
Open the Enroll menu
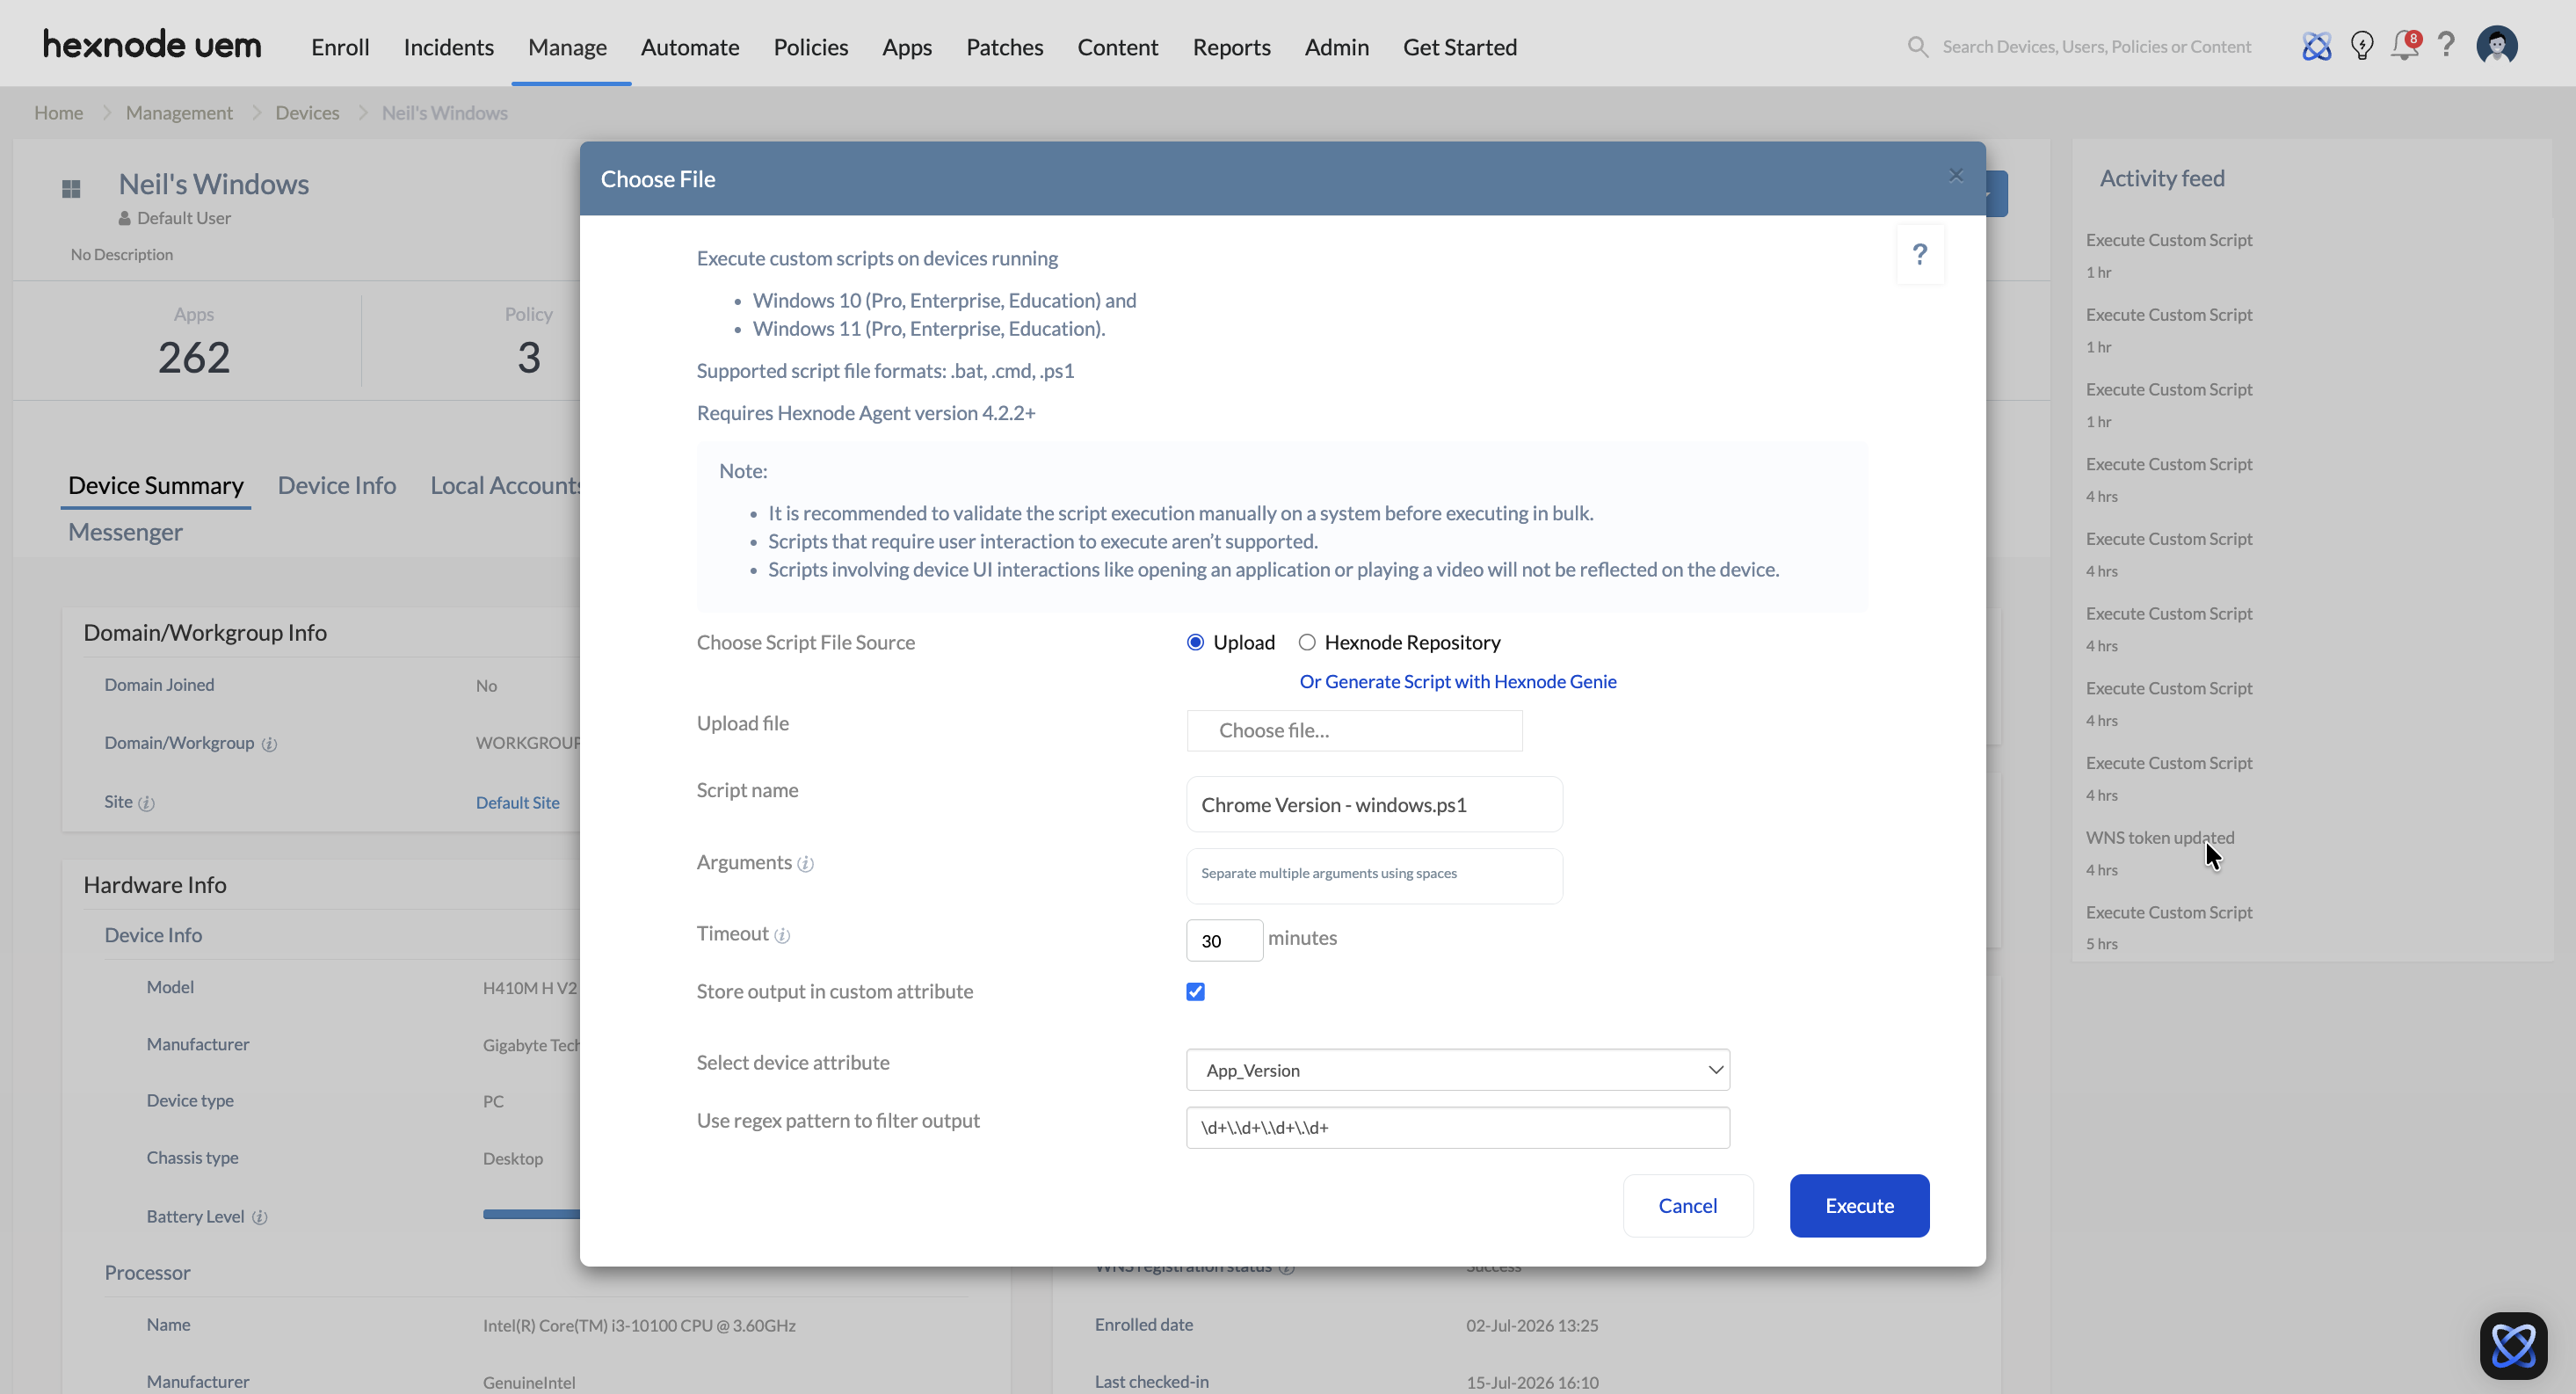(x=340, y=47)
